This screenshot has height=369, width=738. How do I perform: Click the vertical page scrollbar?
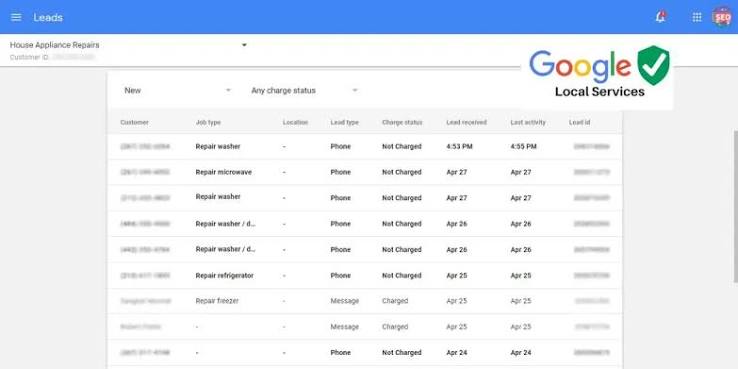point(735,206)
